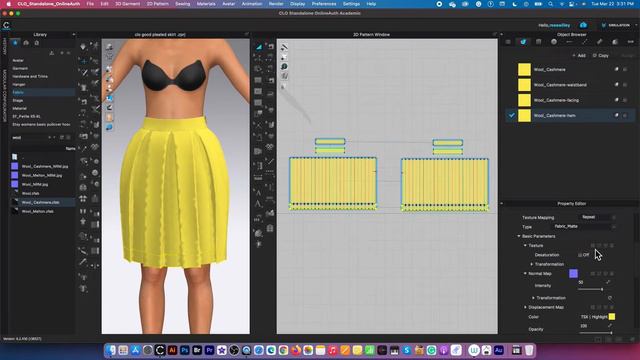Open the Texture Mapping Repeat dropdown
640x360 pixels.
click(598, 217)
